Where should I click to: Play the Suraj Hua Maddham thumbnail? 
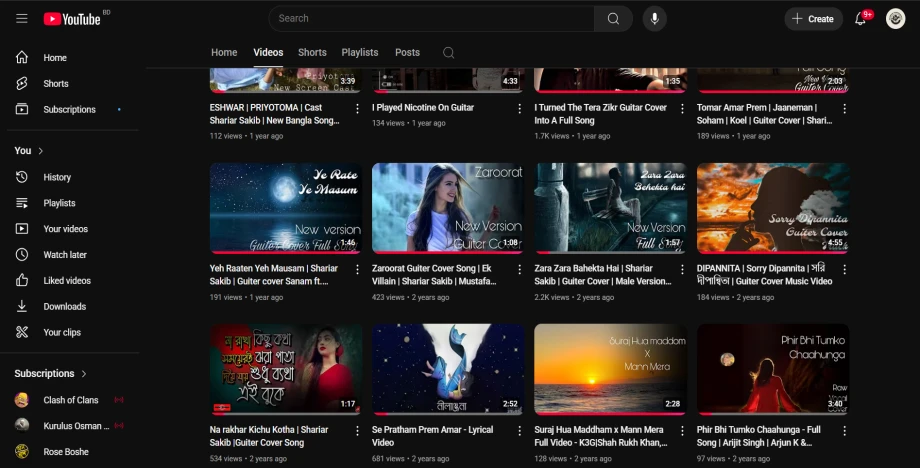[x=610, y=369]
